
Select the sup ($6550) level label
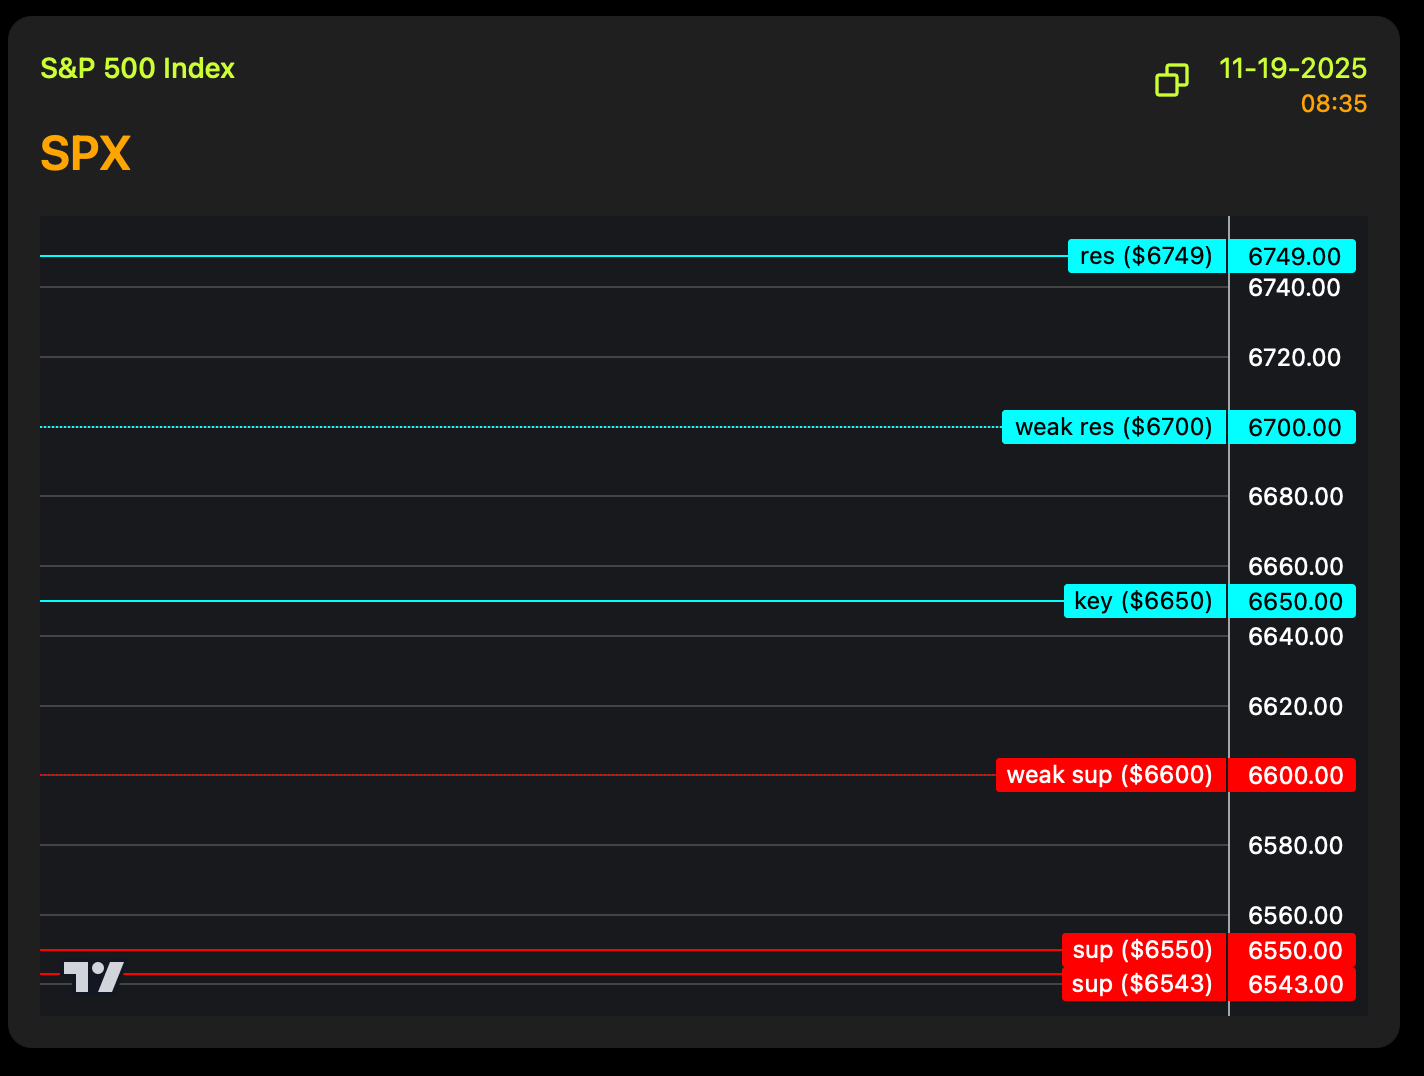[1142, 949]
